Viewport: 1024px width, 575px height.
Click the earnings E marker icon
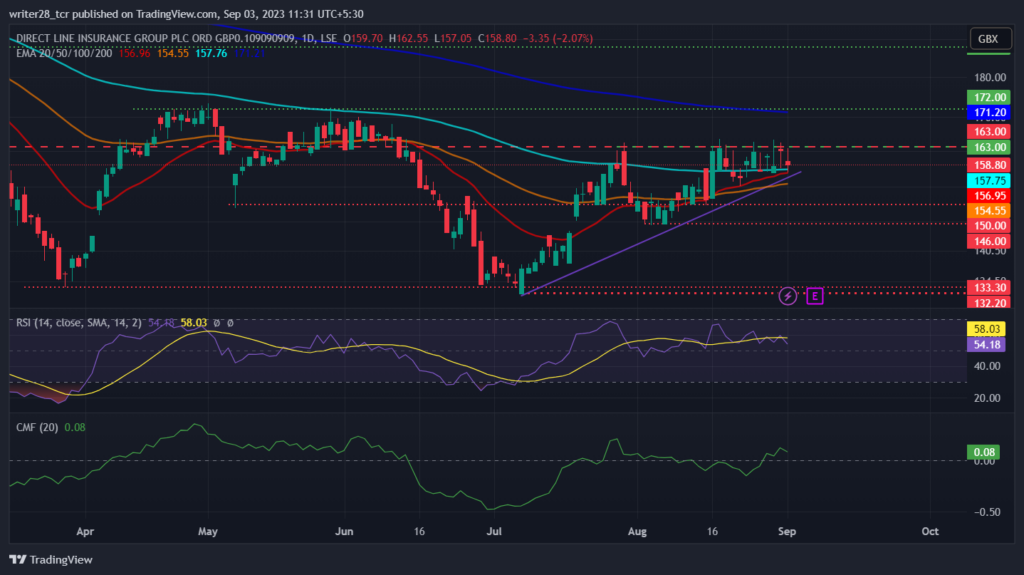click(814, 296)
